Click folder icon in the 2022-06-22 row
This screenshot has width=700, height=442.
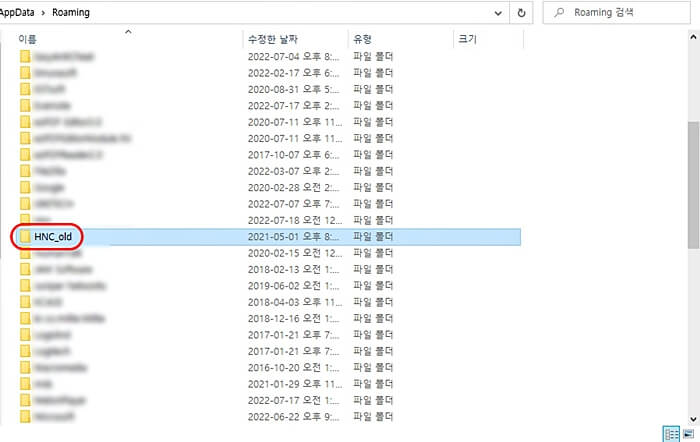pyautogui.click(x=25, y=417)
